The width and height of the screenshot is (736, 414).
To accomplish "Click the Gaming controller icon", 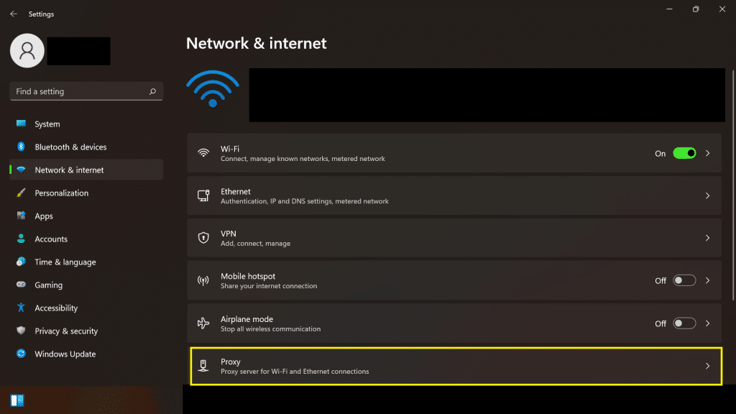I will pyautogui.click(x=21, y=285).
